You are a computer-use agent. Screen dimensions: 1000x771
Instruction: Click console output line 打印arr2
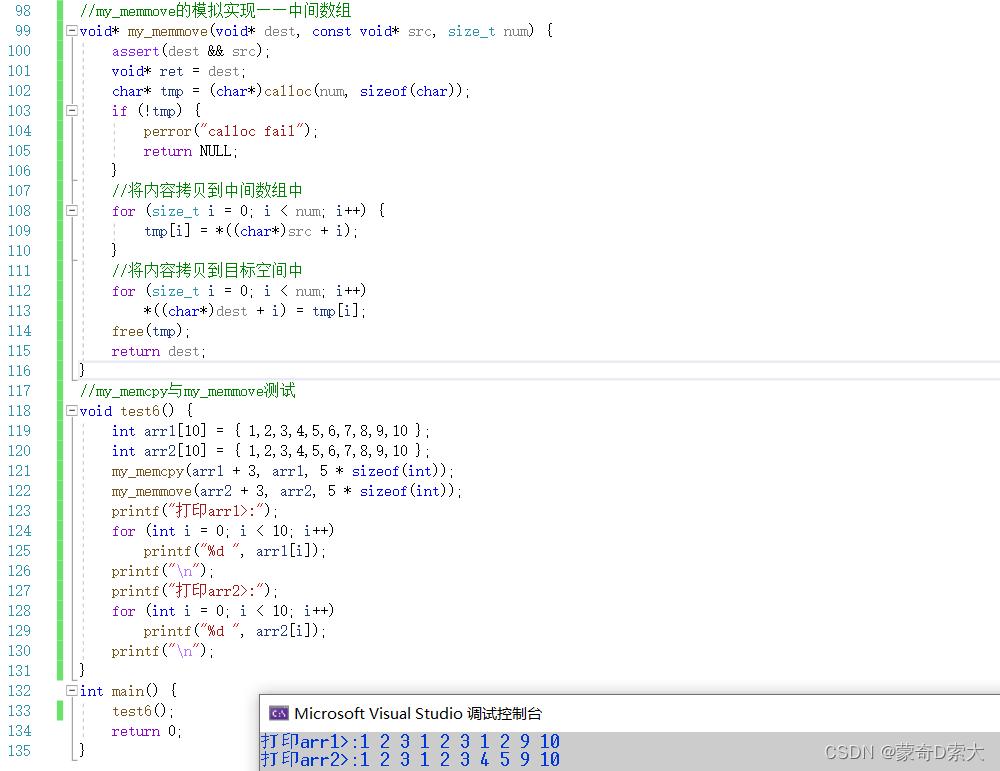[410, 760]
